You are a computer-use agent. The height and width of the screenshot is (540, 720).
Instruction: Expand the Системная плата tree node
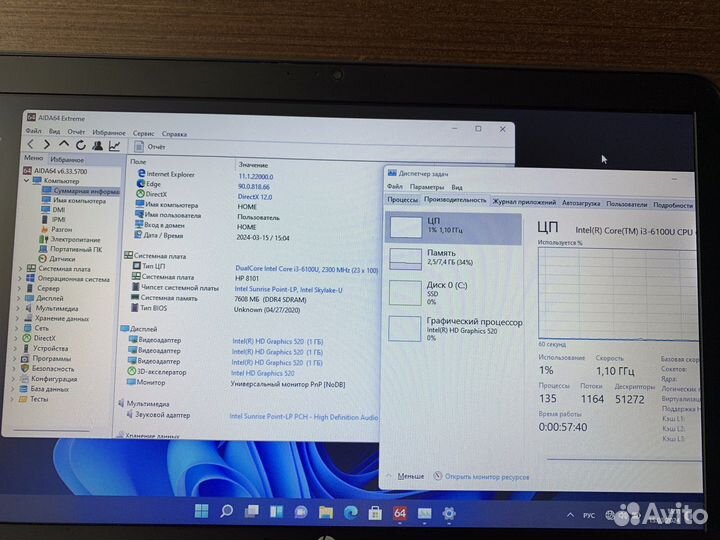coord(20,269)
